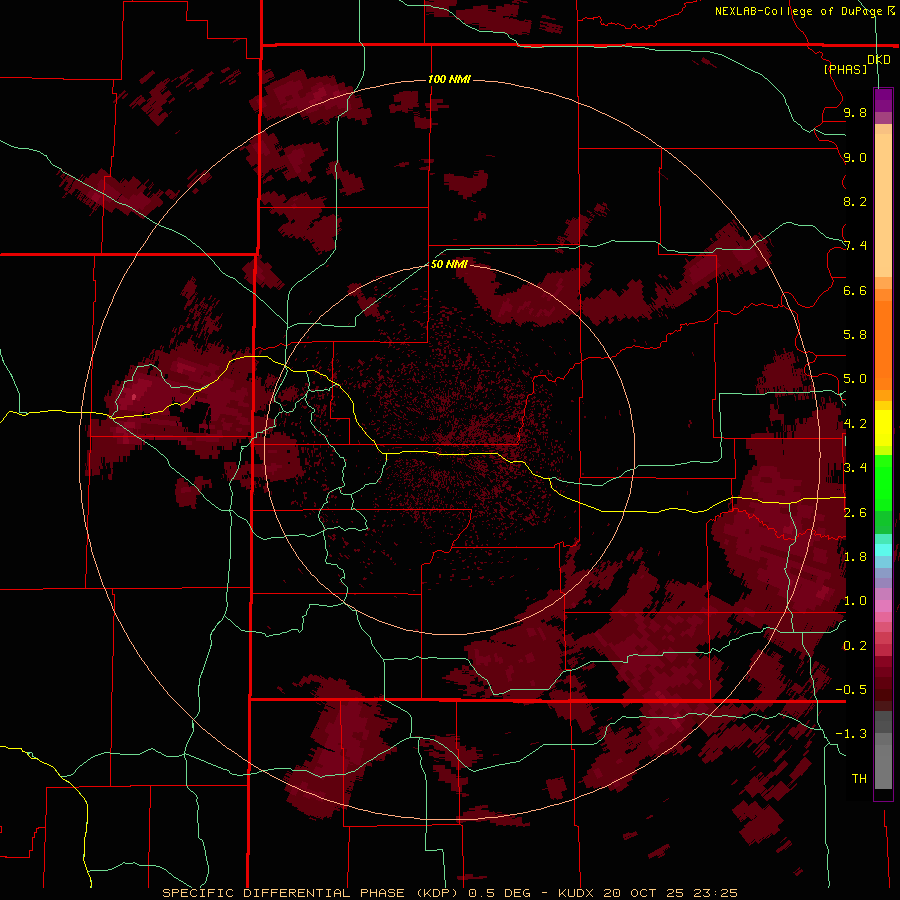Click the 2.6 scale value
Screen dimensions: 900x900
point(855,512)
